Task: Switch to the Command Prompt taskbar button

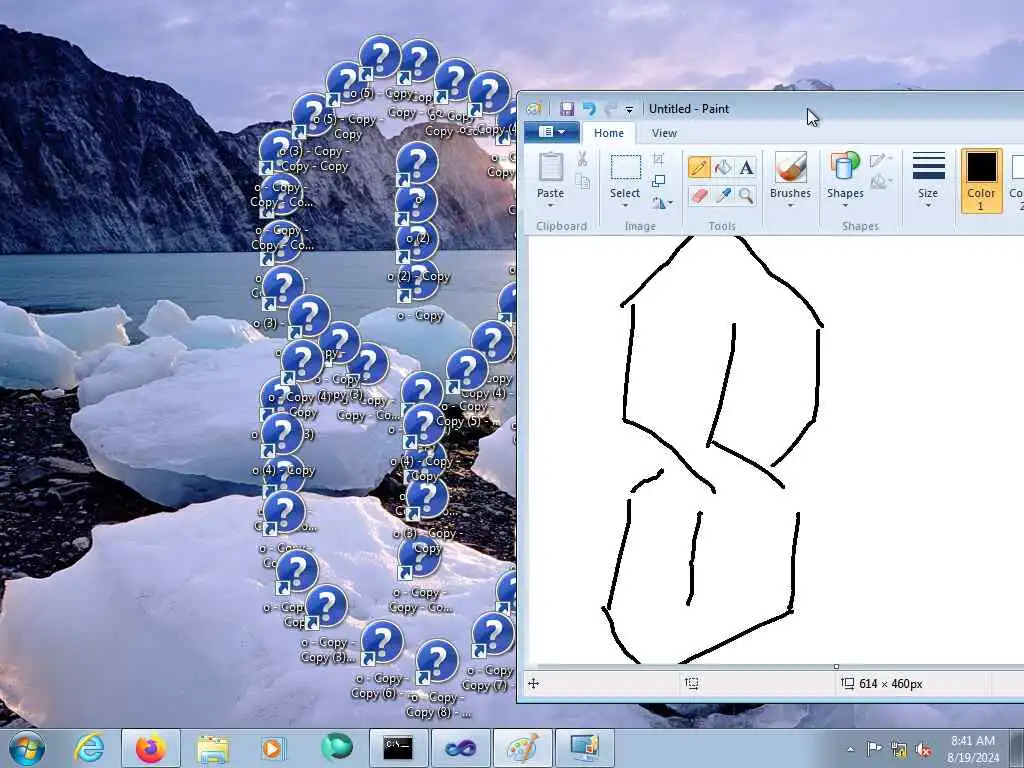Action: tap(398, 748)
